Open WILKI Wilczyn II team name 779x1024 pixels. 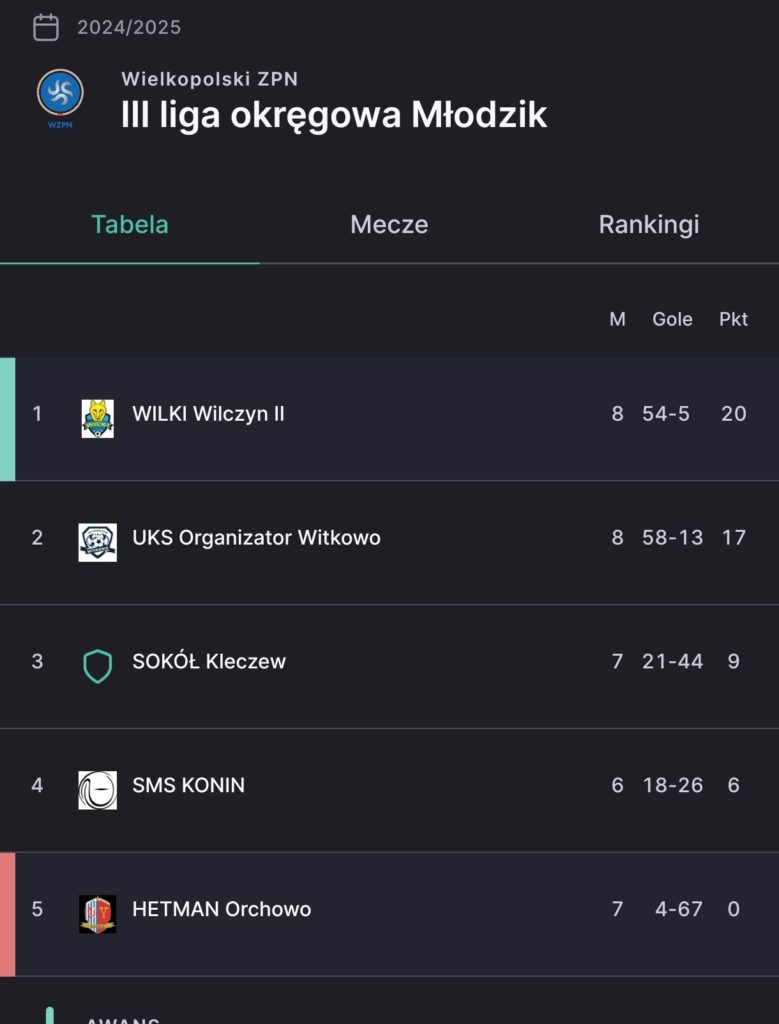tap(208, 414)
